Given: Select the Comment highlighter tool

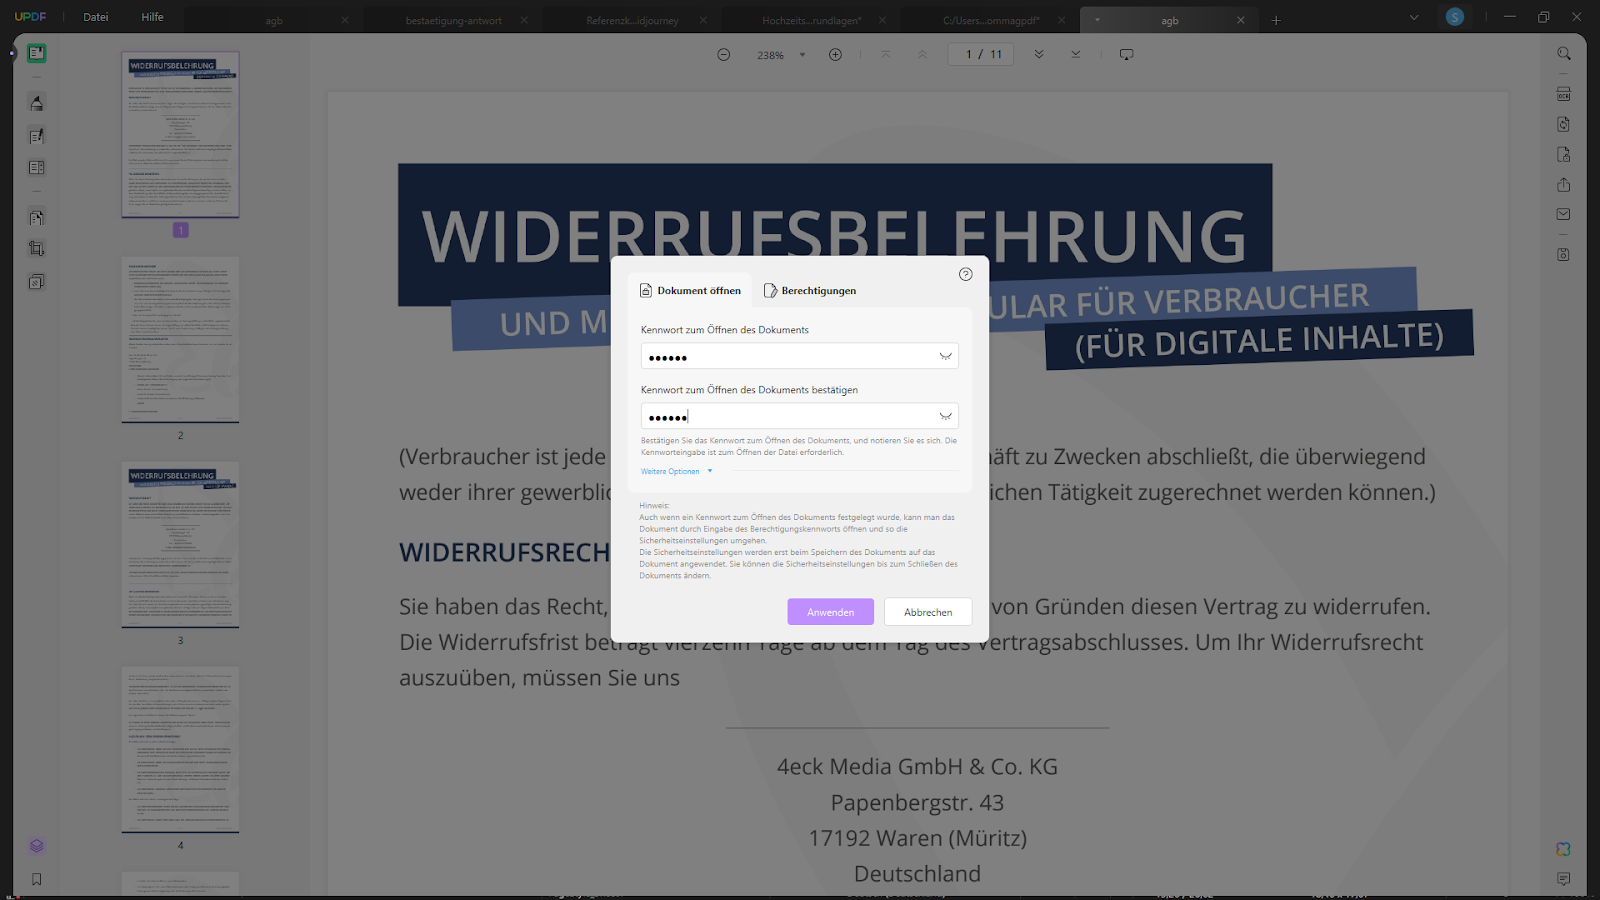Looking at the screenshot, I should pos(37,103).
